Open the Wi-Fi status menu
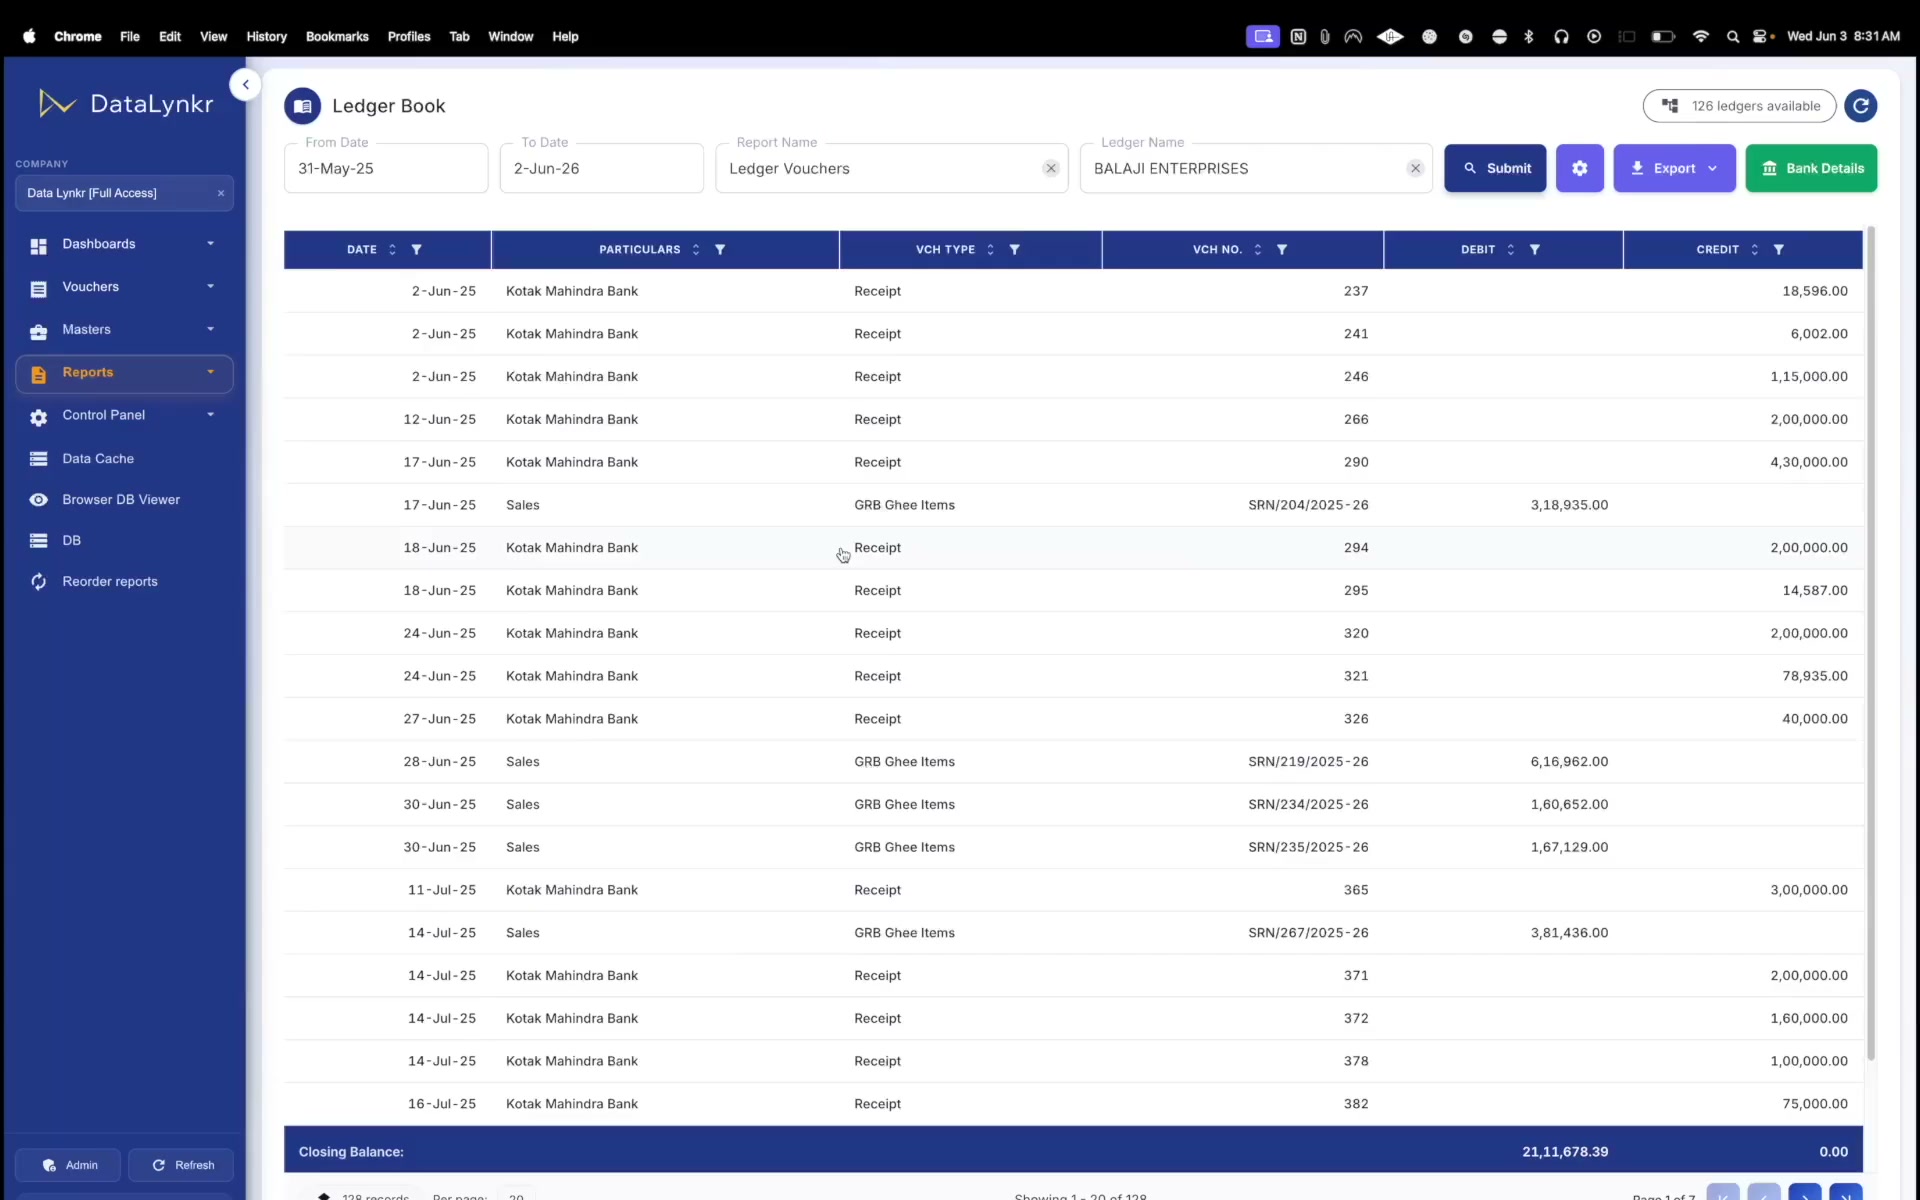This screenshot has width=1920, height=1200. pyautogui.click(x=1700, y=37)
